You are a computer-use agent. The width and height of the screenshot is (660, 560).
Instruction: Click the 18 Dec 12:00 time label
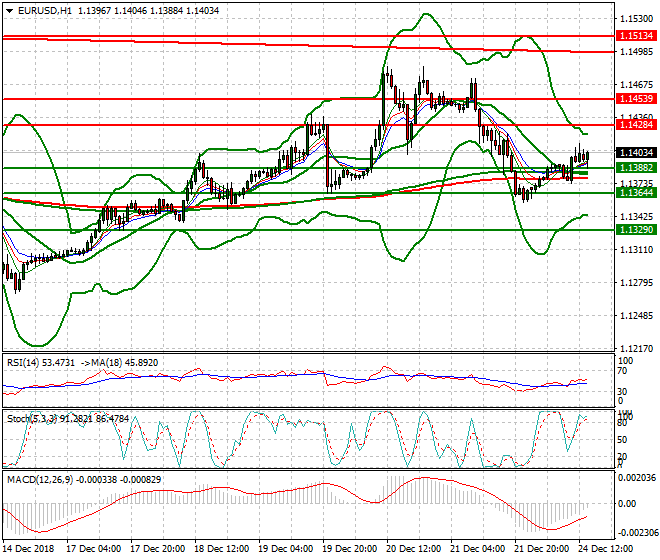pos(221,549)
